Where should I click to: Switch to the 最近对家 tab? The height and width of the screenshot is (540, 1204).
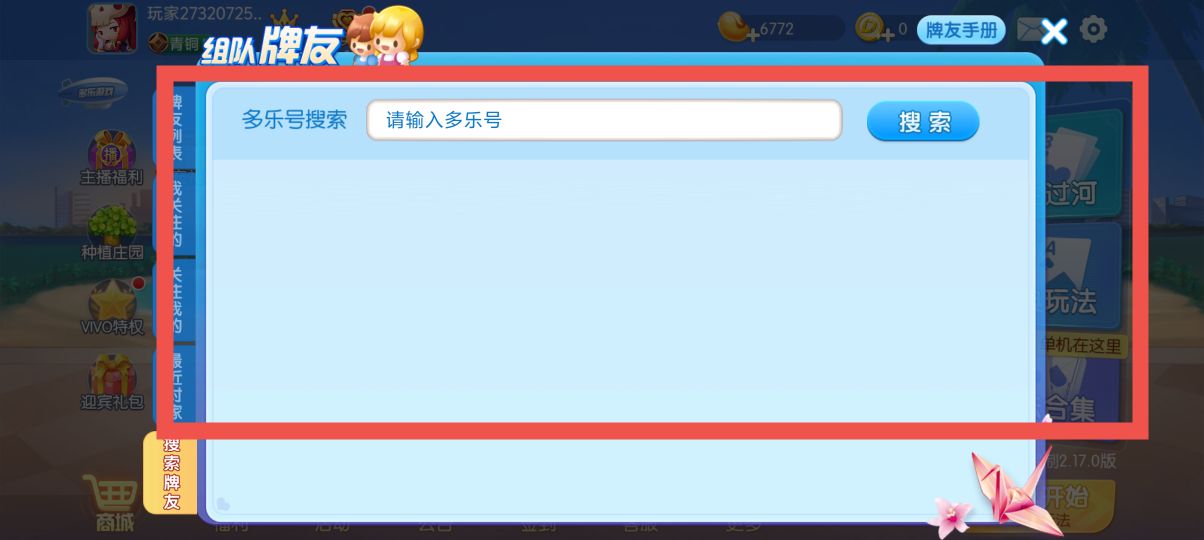point(175,385)
